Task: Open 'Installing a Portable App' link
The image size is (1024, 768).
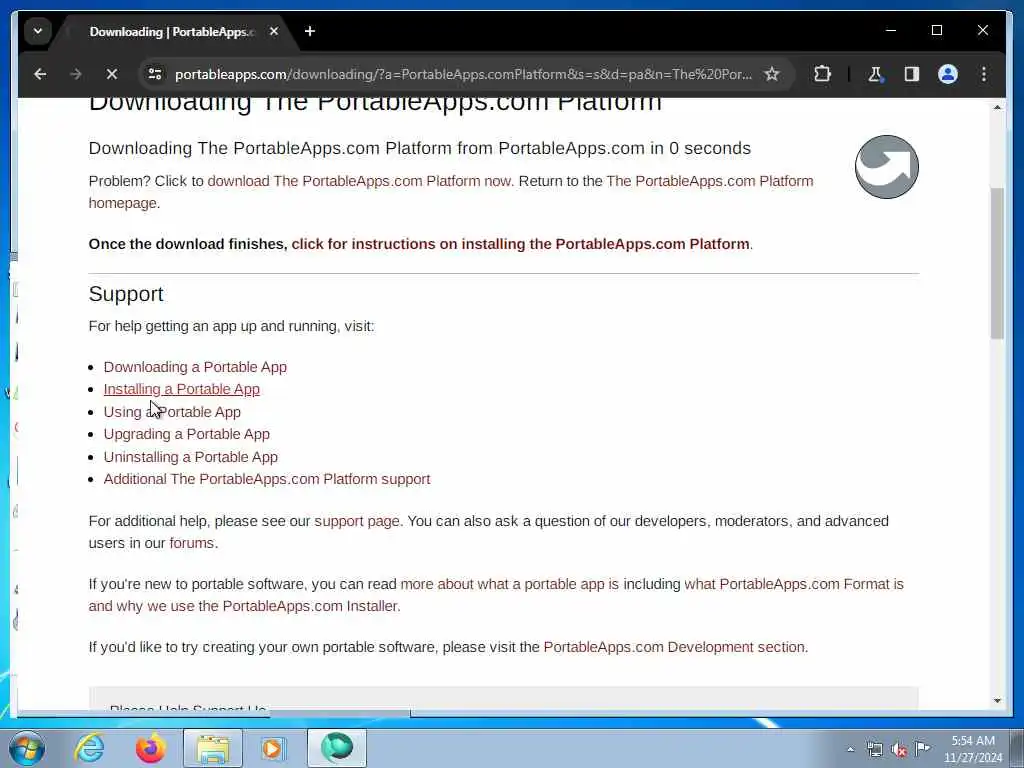Action: point(182,389)
